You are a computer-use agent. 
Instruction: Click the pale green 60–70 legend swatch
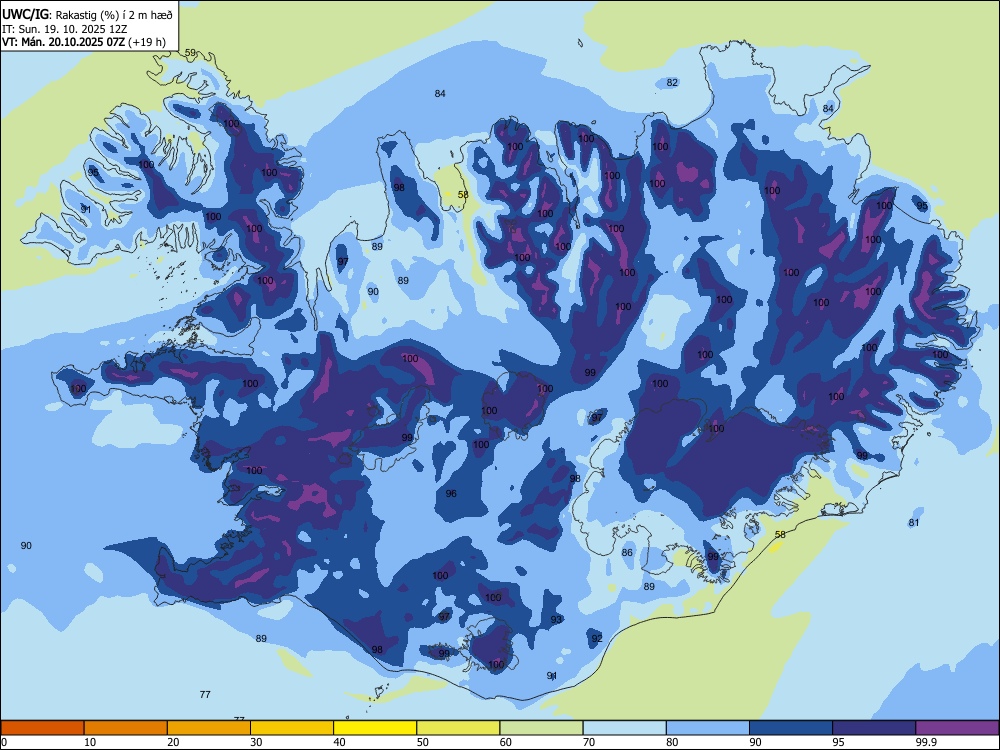[541, 728]
